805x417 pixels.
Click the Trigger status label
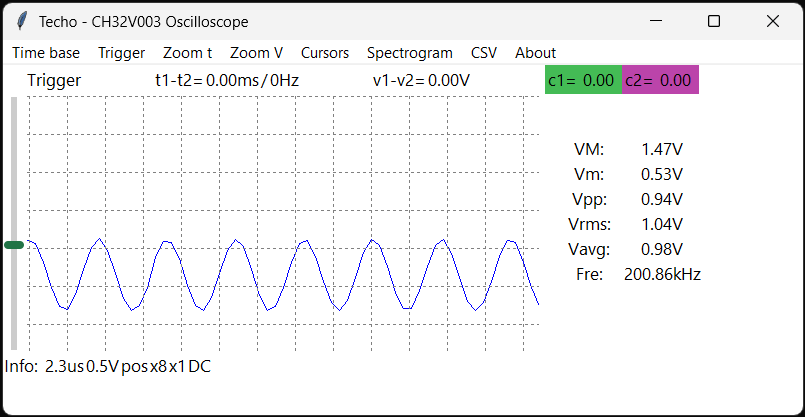click(54, 81)
